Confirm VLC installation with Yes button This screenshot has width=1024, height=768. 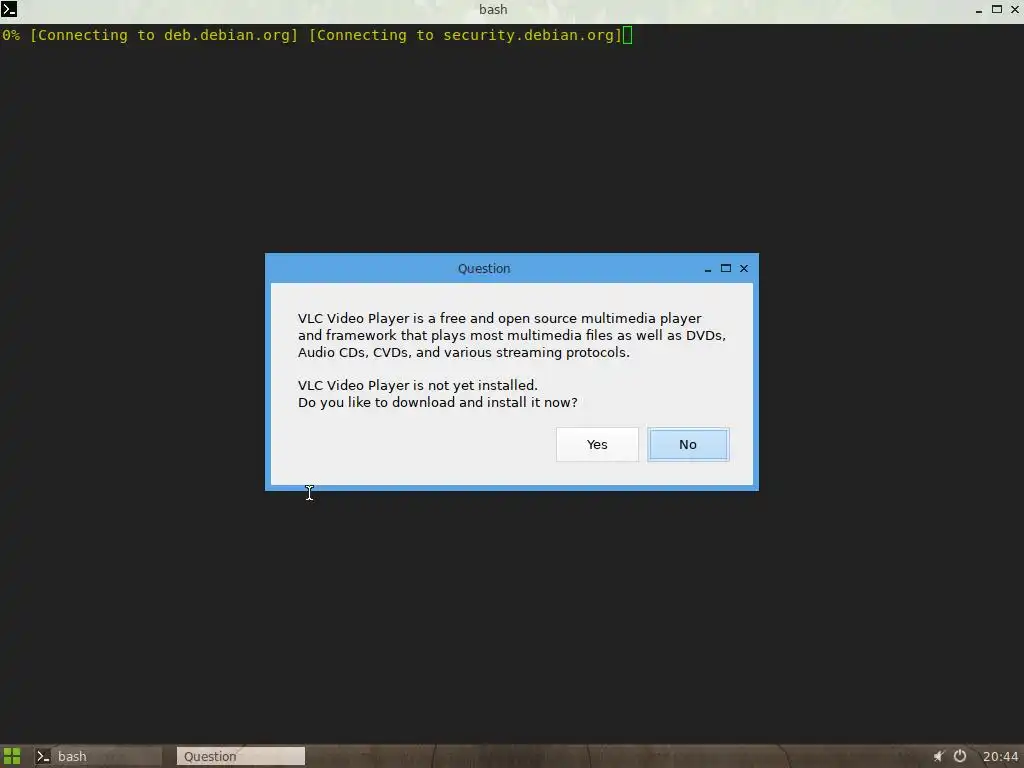(x=597, y=445)
